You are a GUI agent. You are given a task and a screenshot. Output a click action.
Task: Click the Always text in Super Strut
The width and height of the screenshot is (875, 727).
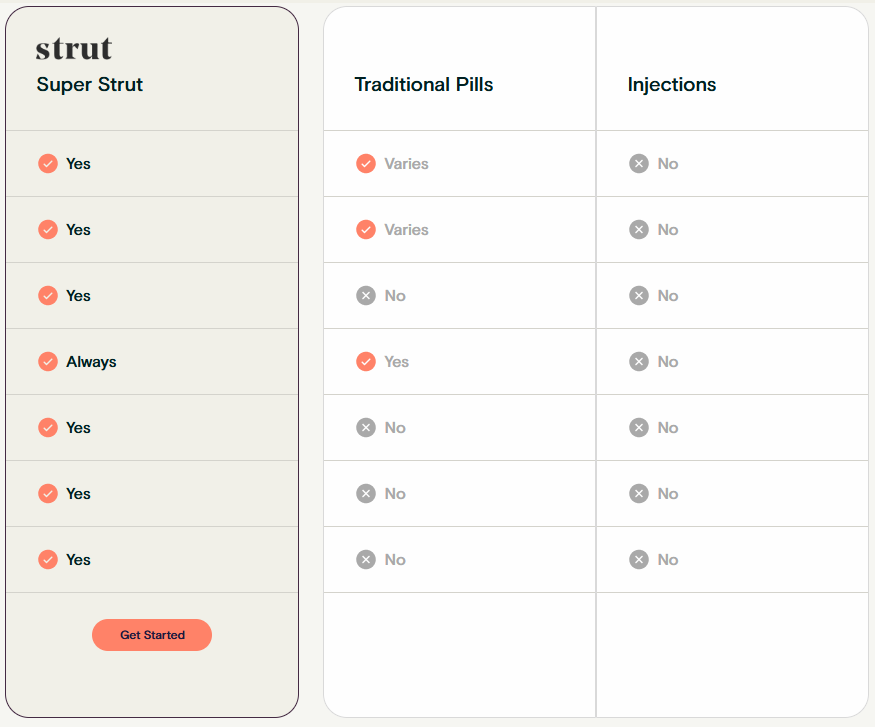92,362
